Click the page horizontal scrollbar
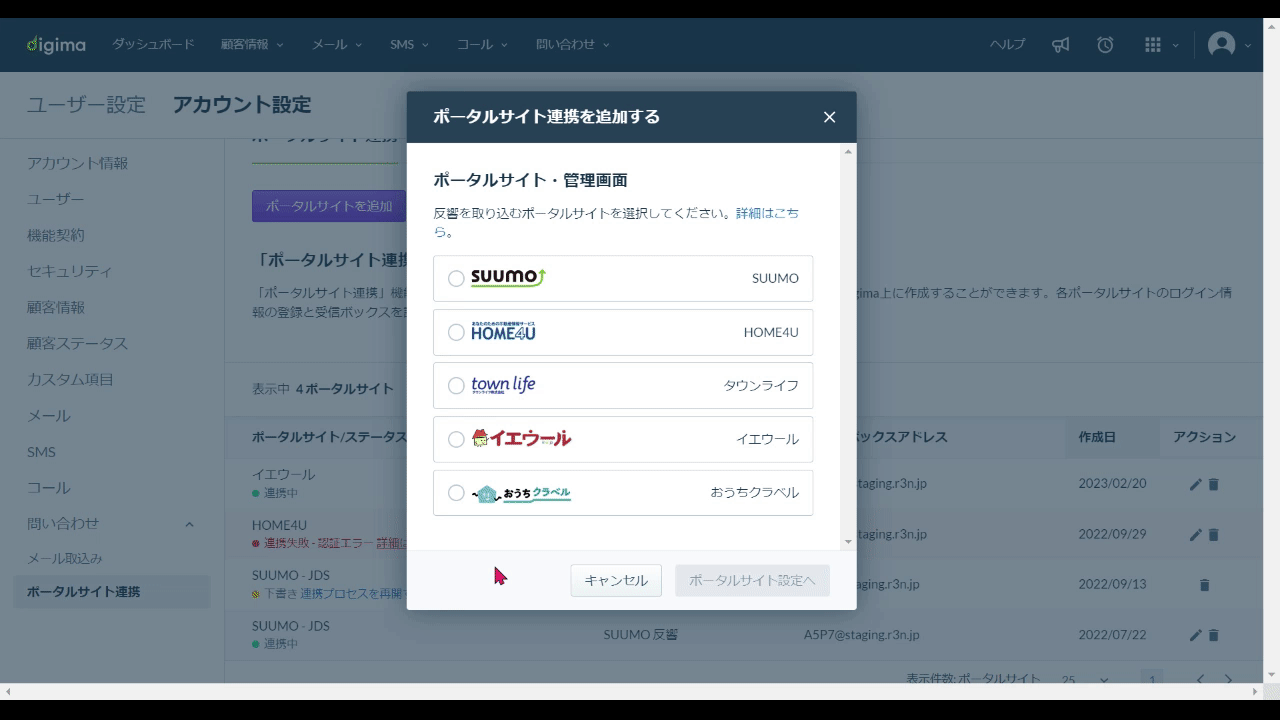This screenshot has height=720, width=1280. pyautogui.click(x=631, y=691)
